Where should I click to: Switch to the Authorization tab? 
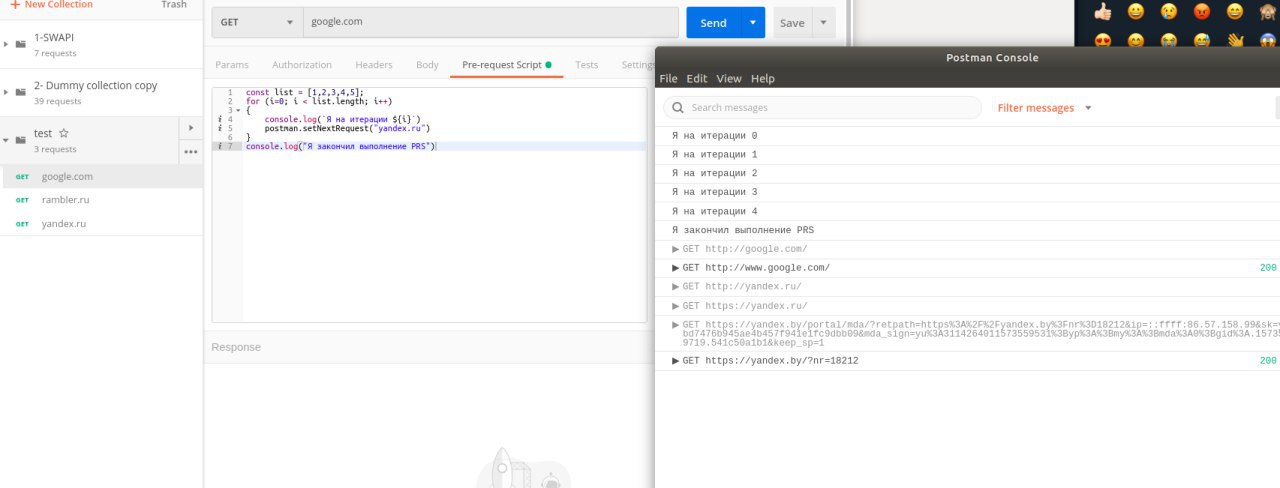(x=302, y=65)
